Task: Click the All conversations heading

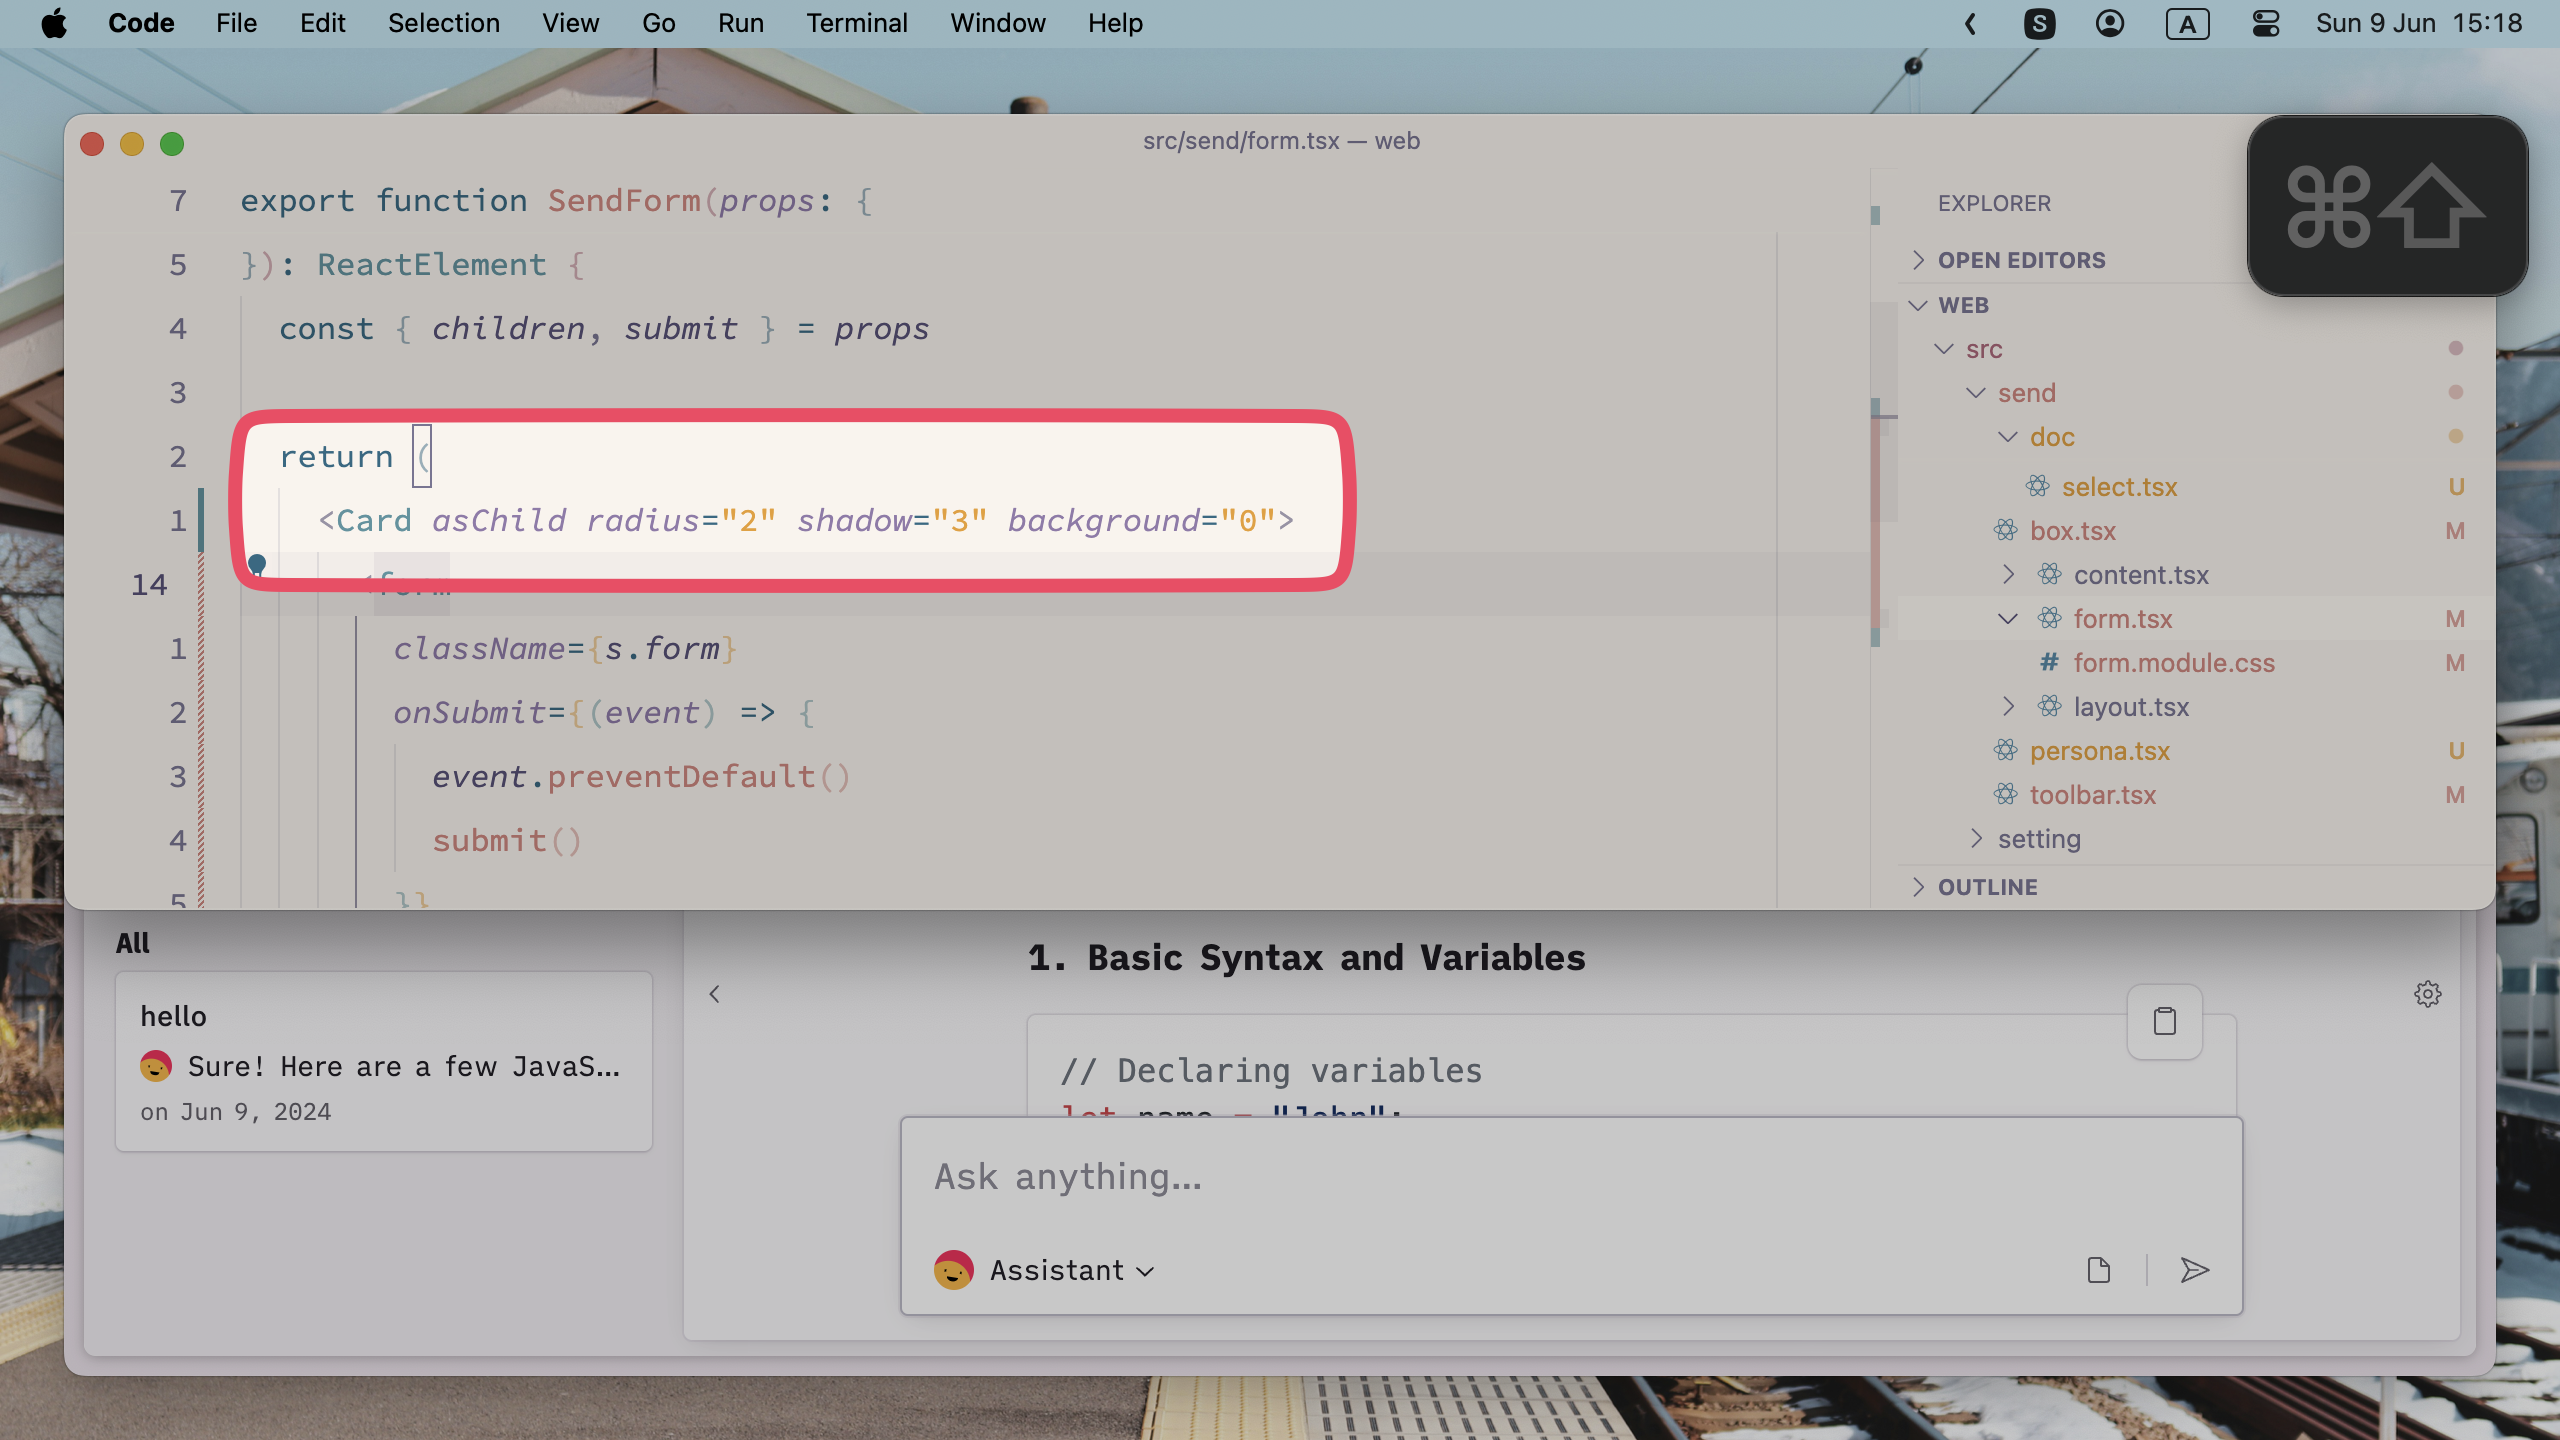Action: pyautogui.click(x=132, y=943)
